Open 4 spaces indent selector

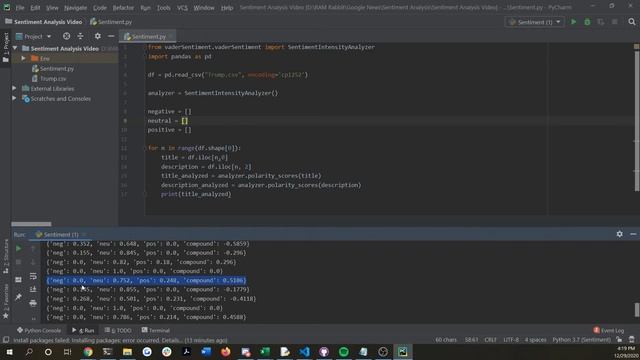coord(536,340)
